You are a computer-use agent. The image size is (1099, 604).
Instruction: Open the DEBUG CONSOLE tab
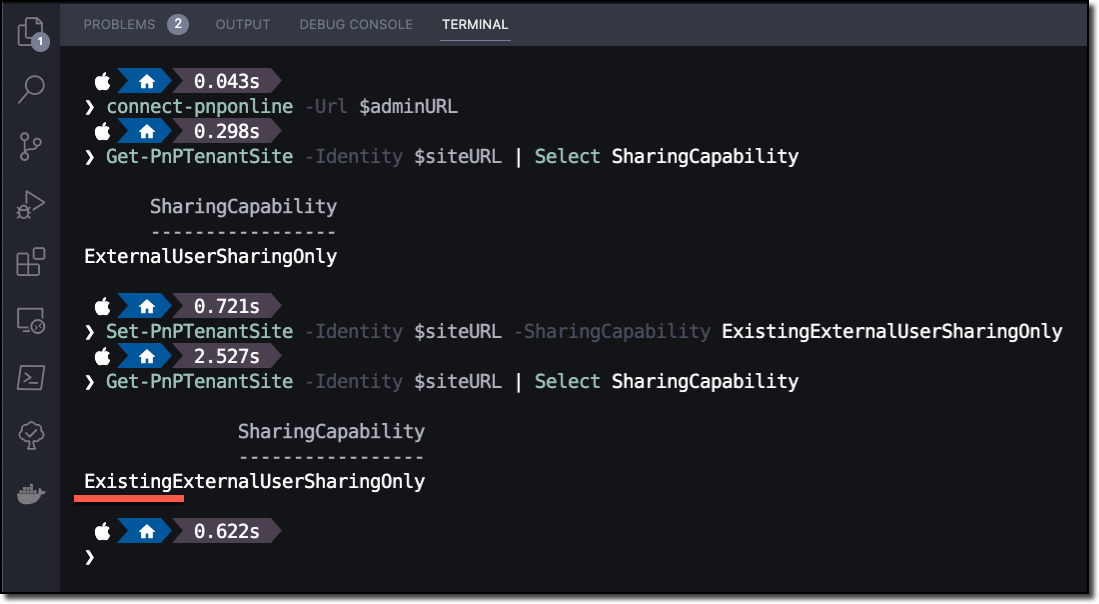[x=355, y=25]
